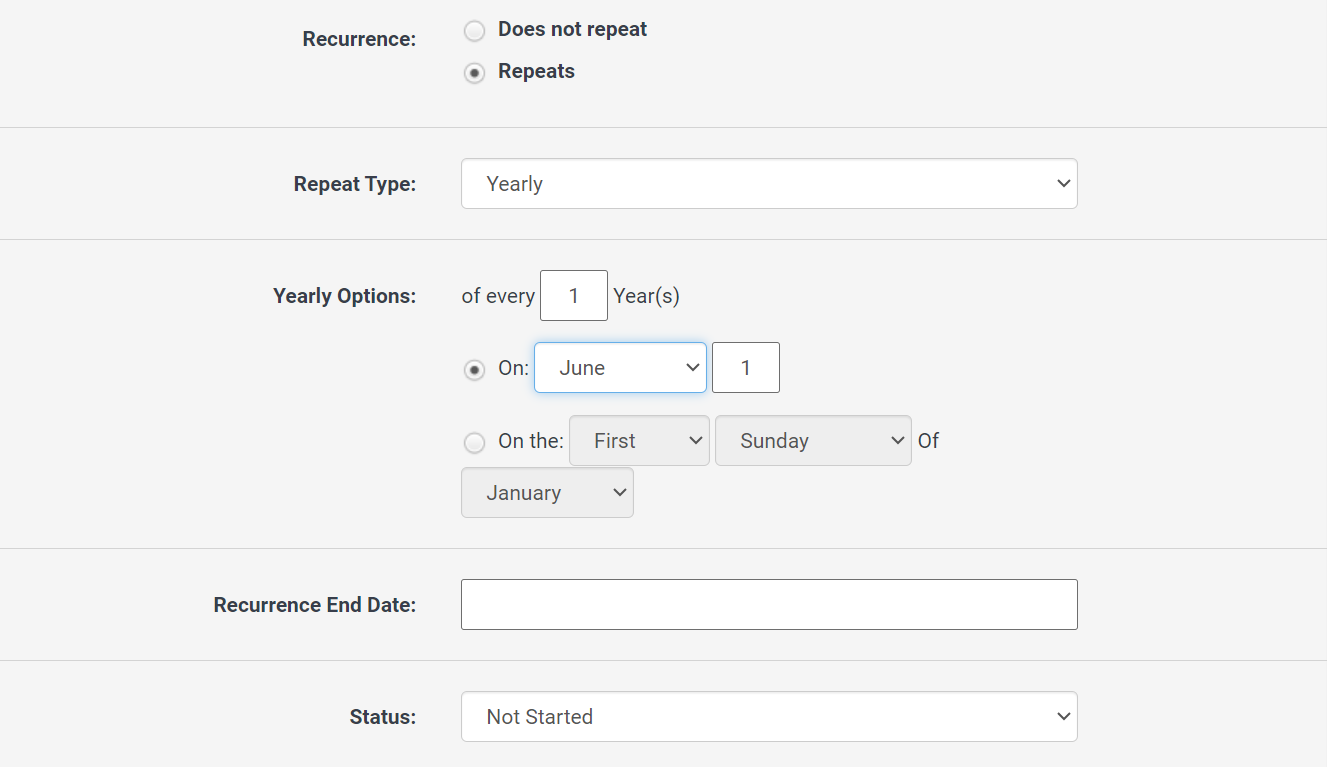Click the 'Year(s)' text
The image size is (1327, 767).
click(x=647, y=296)
